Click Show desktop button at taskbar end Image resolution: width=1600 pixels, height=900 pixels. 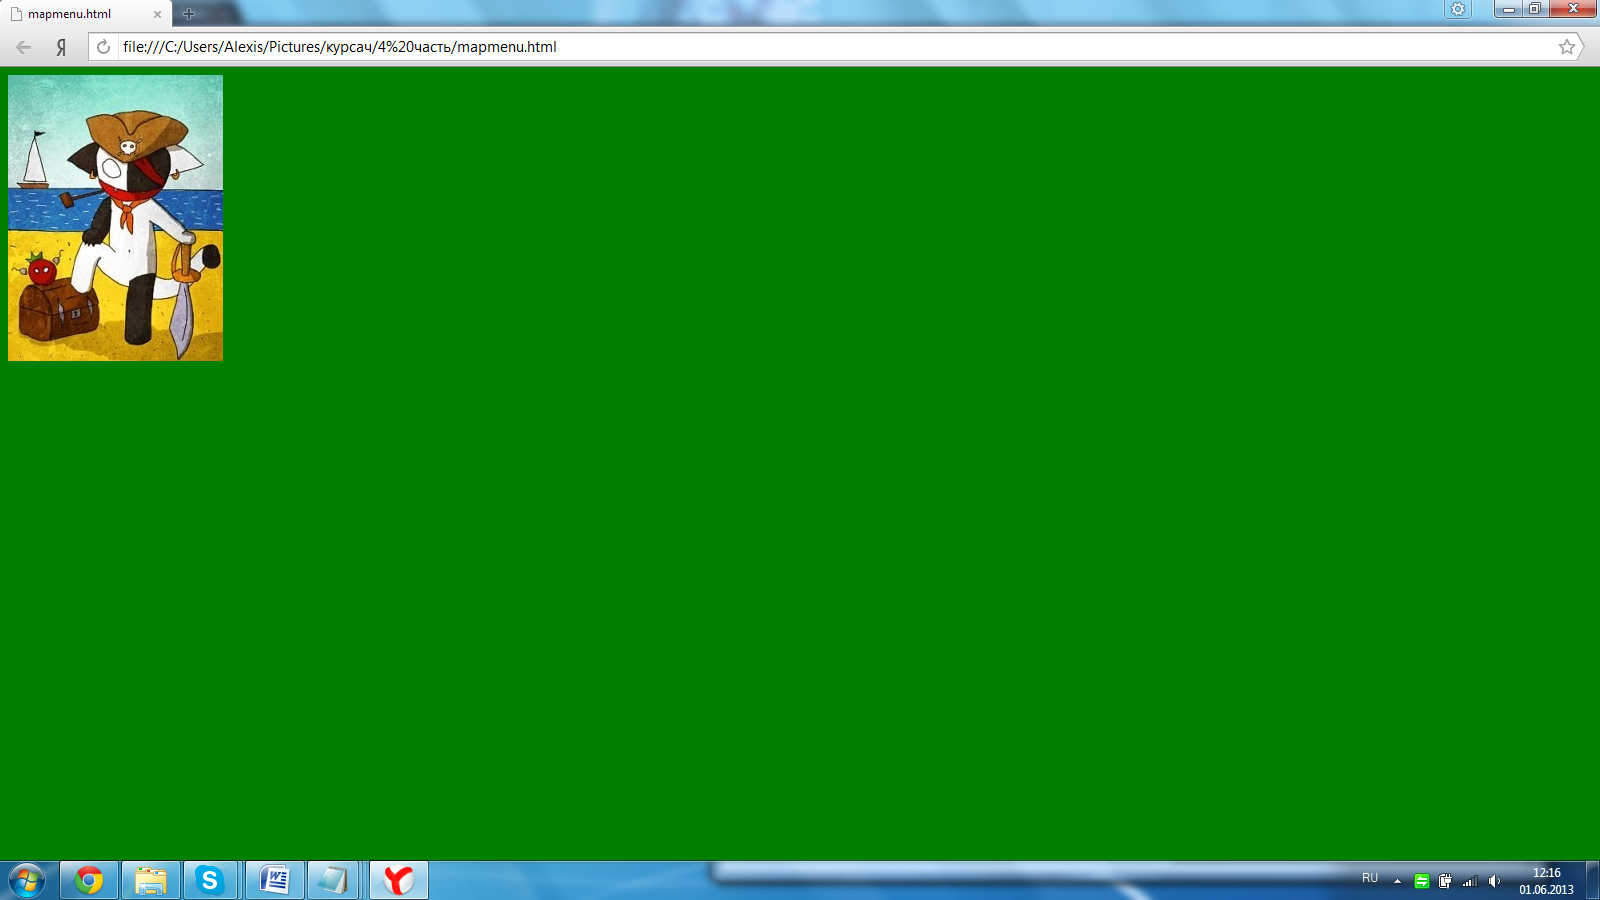pos(1592,880)
